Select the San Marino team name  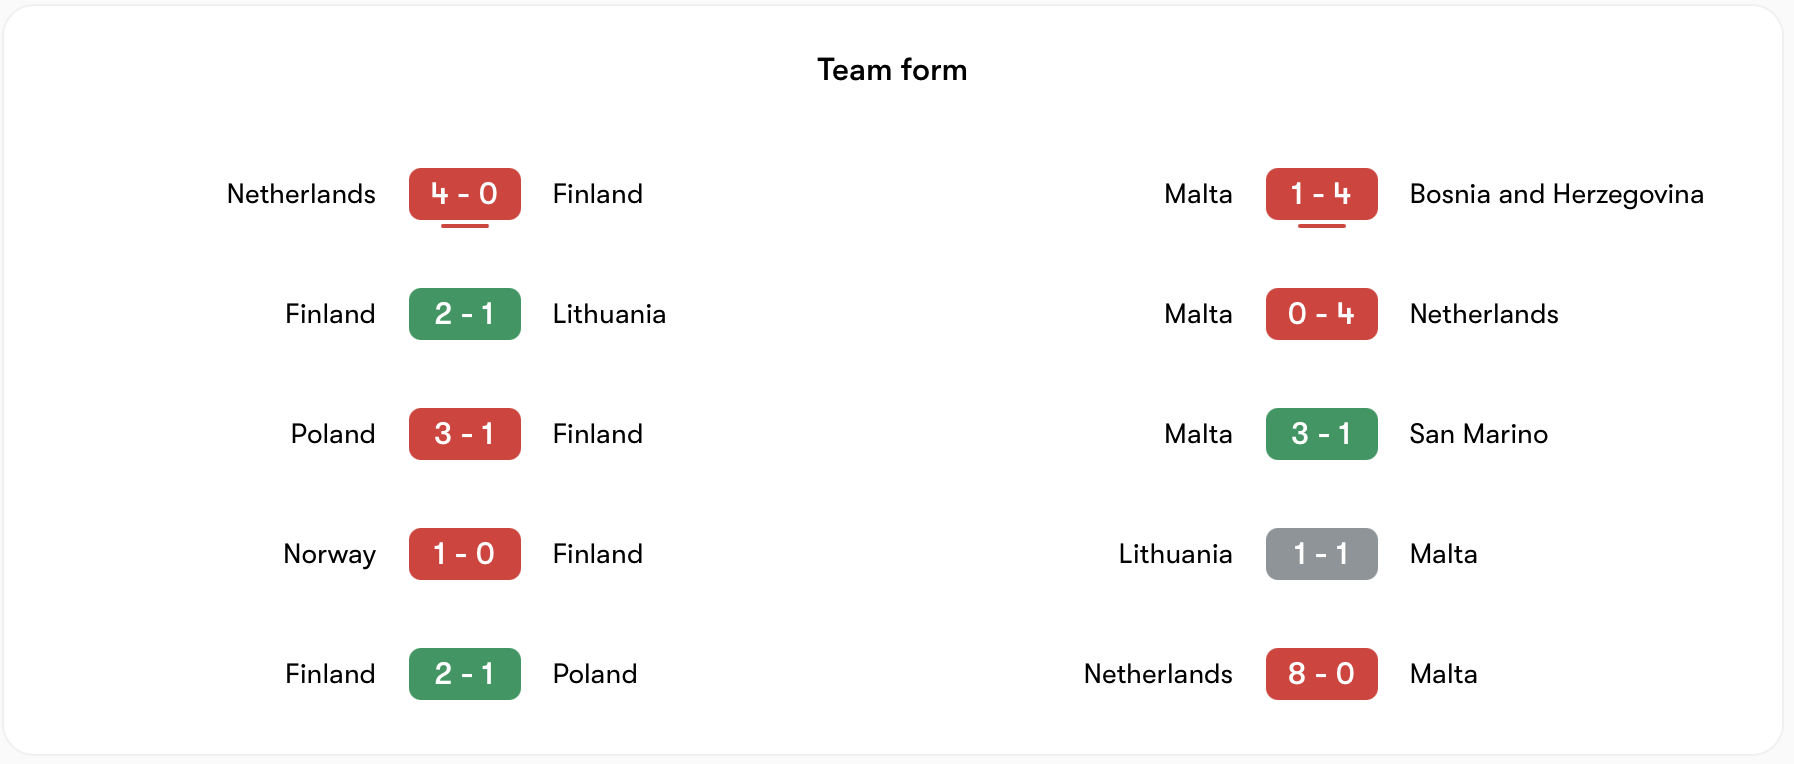(1478, 434)
